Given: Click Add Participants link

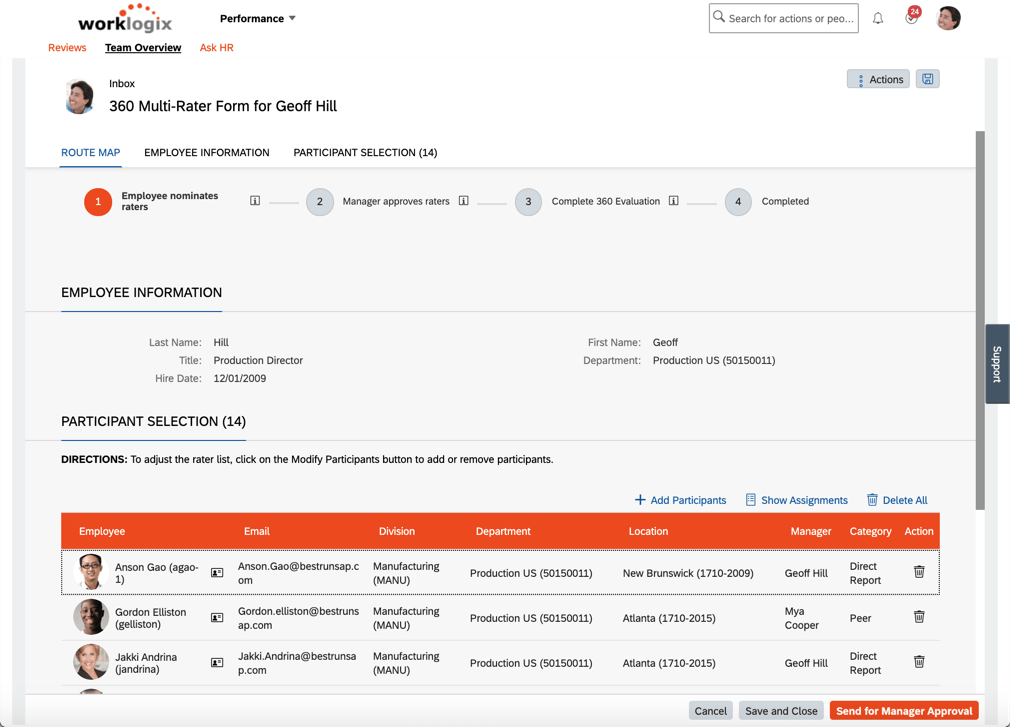Looking at the screenshot, I should coord(680,500).
